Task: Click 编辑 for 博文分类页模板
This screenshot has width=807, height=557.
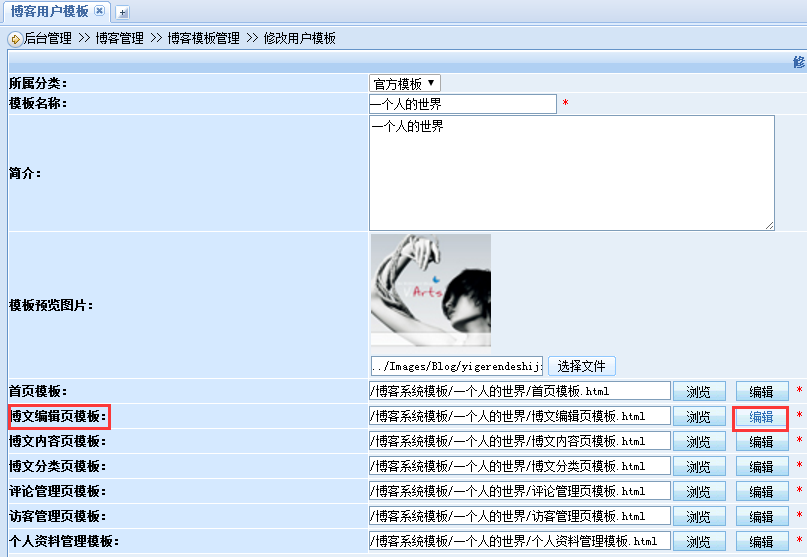Action: pos(761,466)
